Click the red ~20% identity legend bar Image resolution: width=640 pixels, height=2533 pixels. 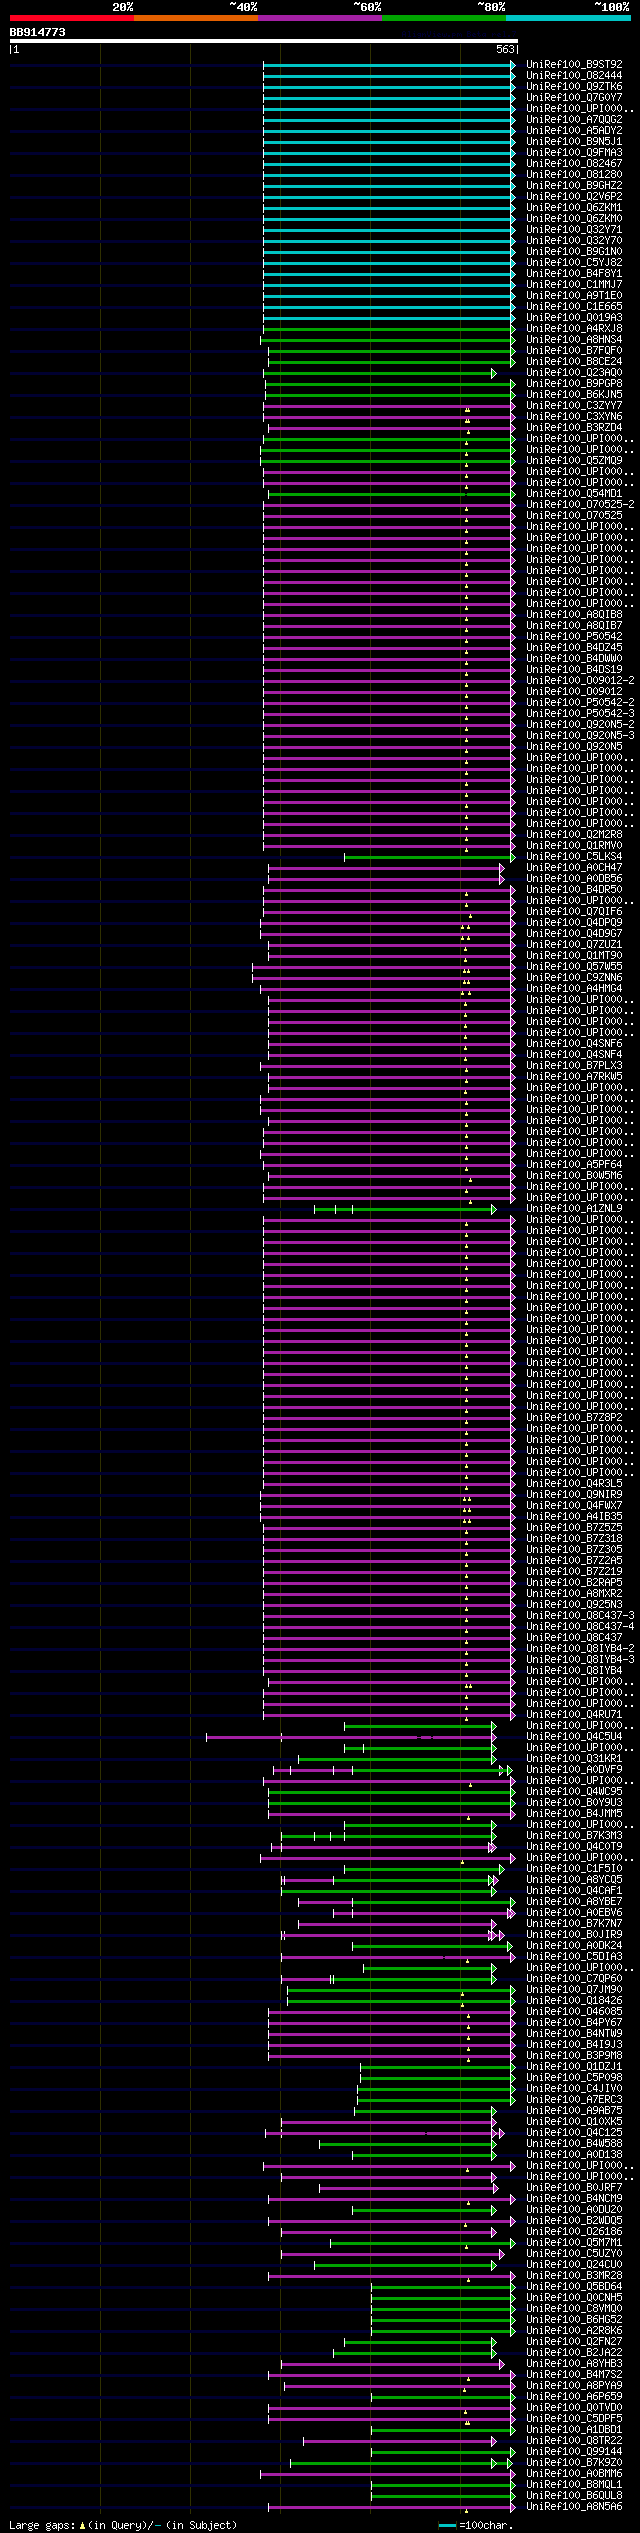[x=71, y=18]
